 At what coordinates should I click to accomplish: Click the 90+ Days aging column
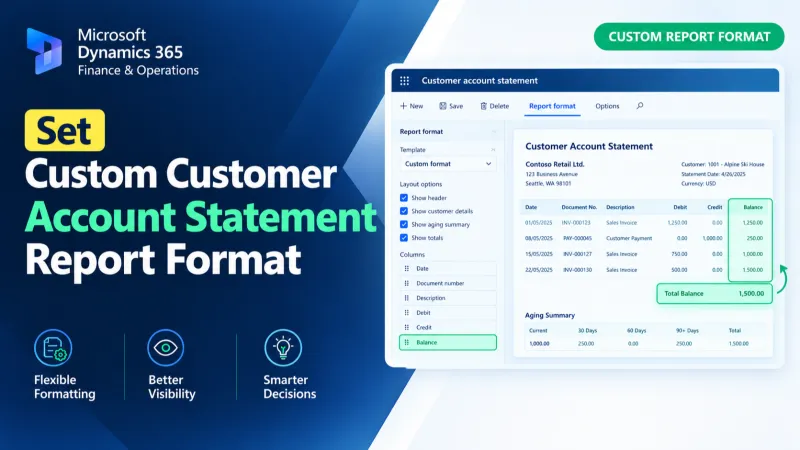[687, 331]
